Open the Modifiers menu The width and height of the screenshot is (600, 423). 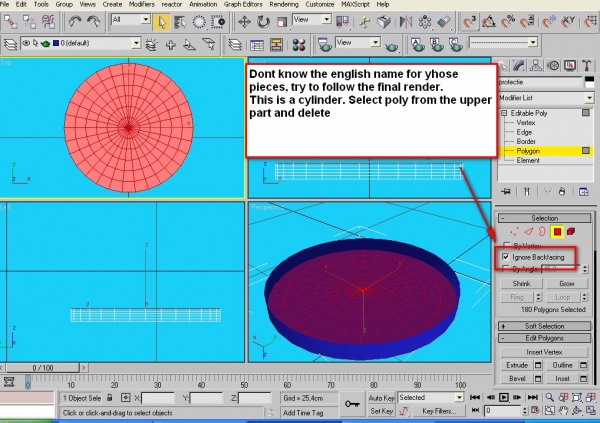(x=142, y=4)
